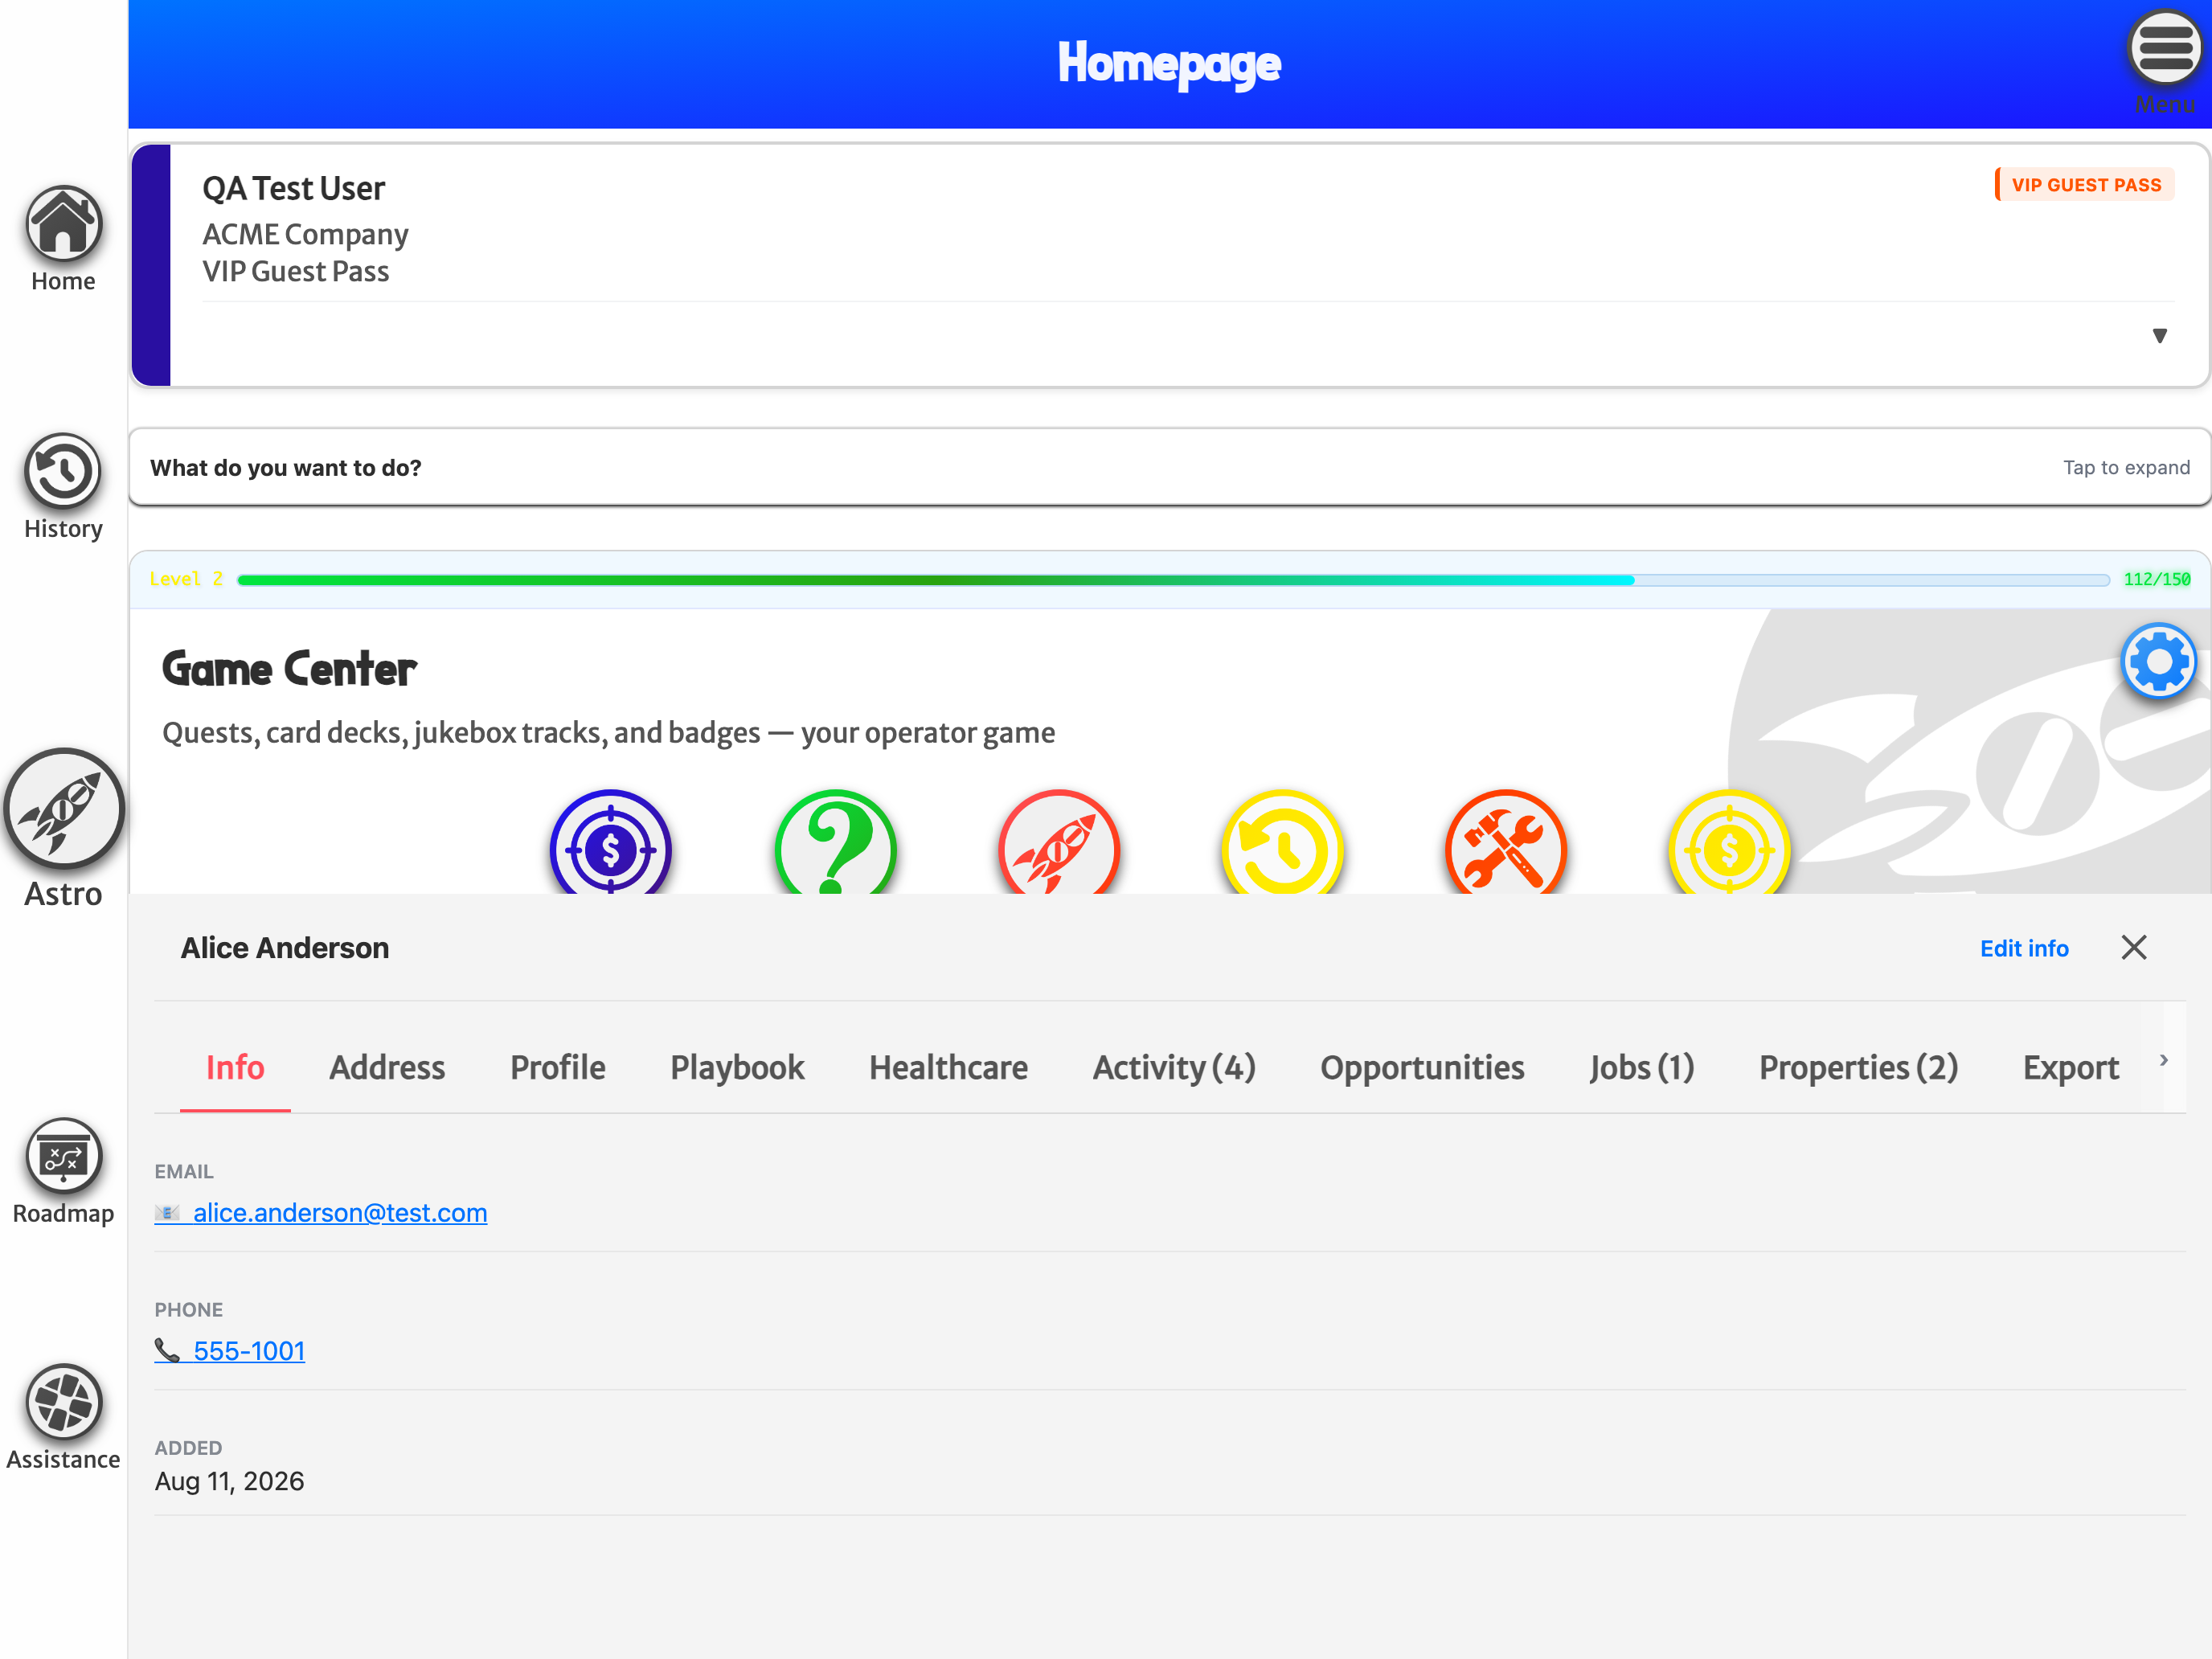2212x1659 pixels.
Task: Close the Alice Anderson panel
Action: 2134,948
